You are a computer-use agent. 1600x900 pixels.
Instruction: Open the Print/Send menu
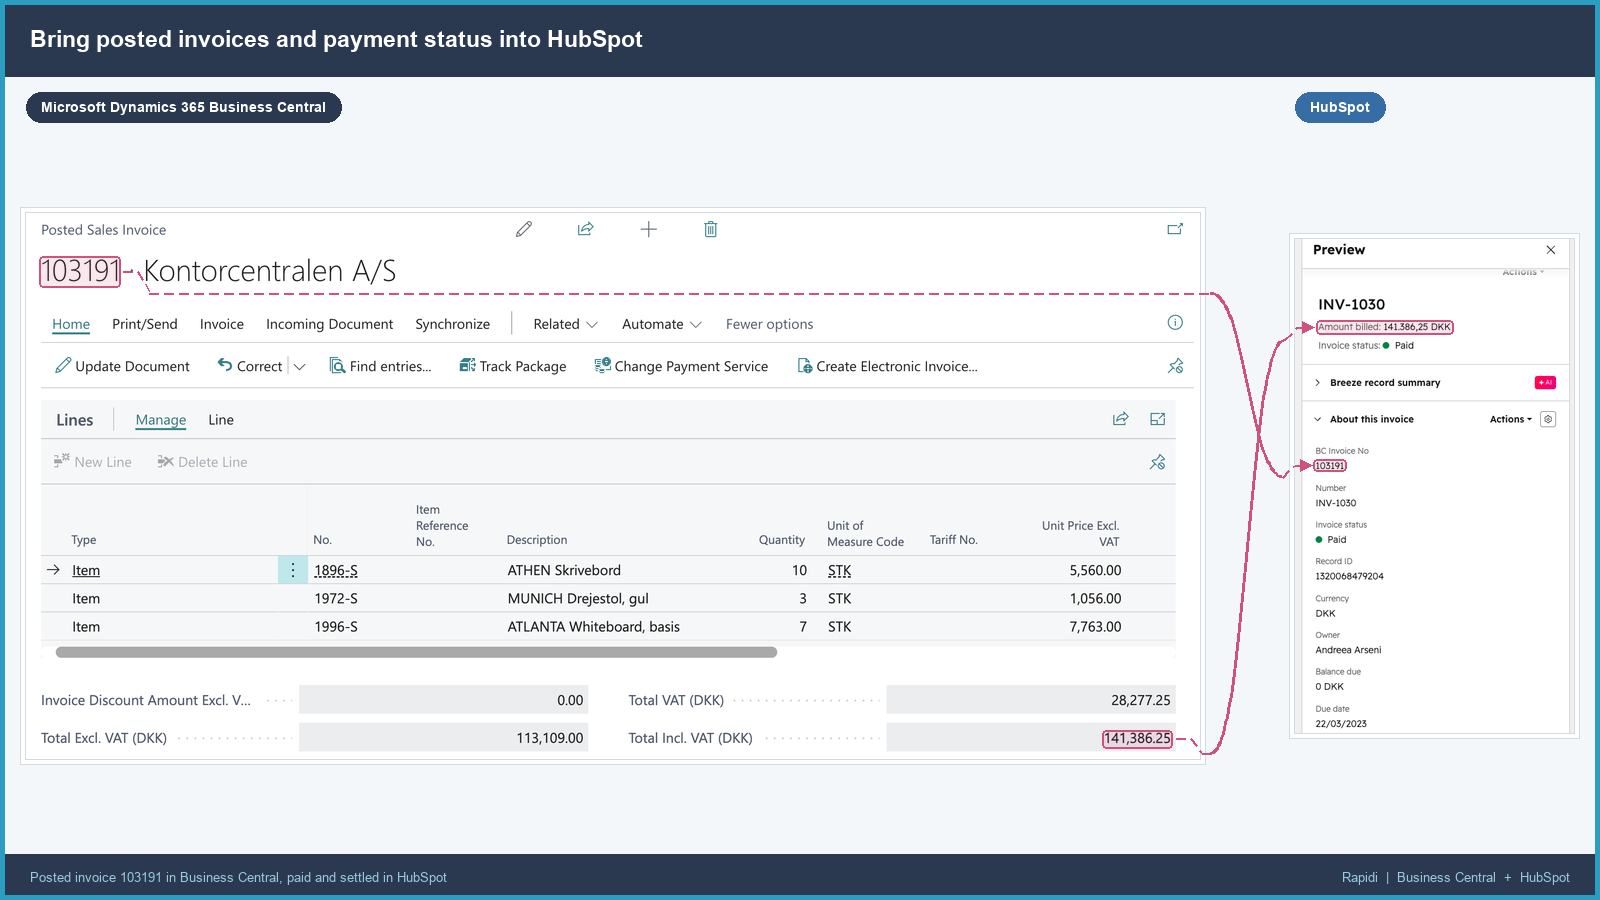pyautogui.click(x=145, y=324)
